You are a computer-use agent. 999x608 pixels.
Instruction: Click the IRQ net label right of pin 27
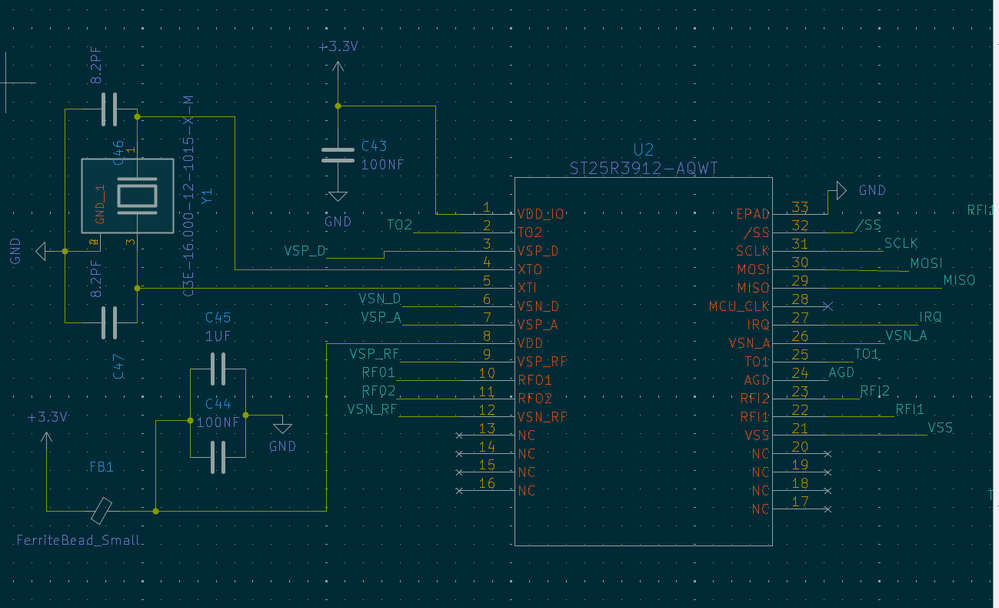click(x=930, y=317)
